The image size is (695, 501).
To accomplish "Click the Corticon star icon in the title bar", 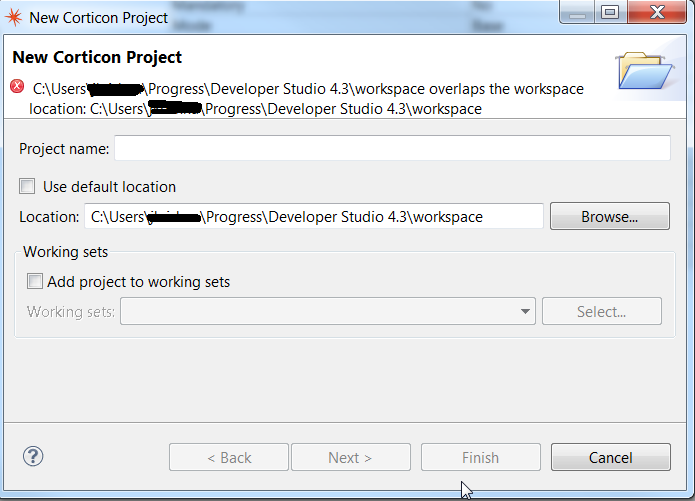I will [x=13, y=17].
